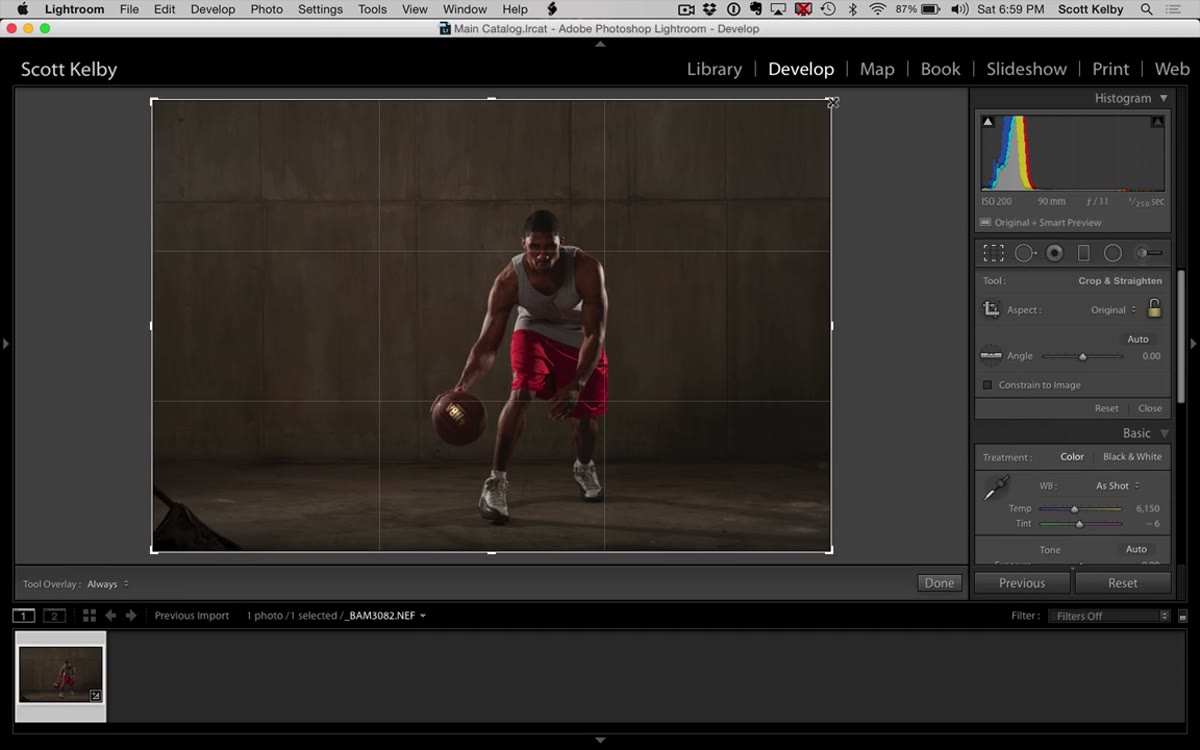The width and height of the screenshot is (1200, 750).
Task: Toggle the filter switch at filmstrip right end
Action: point(1181,616)
